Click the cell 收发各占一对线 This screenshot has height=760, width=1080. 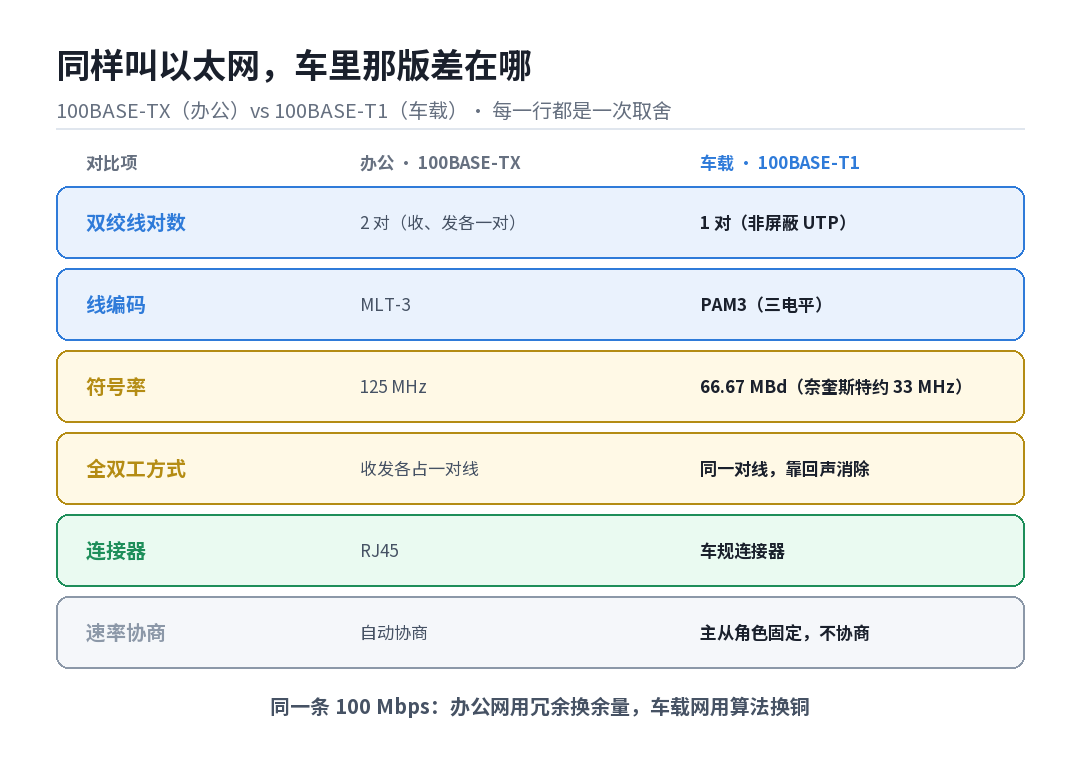419,469
